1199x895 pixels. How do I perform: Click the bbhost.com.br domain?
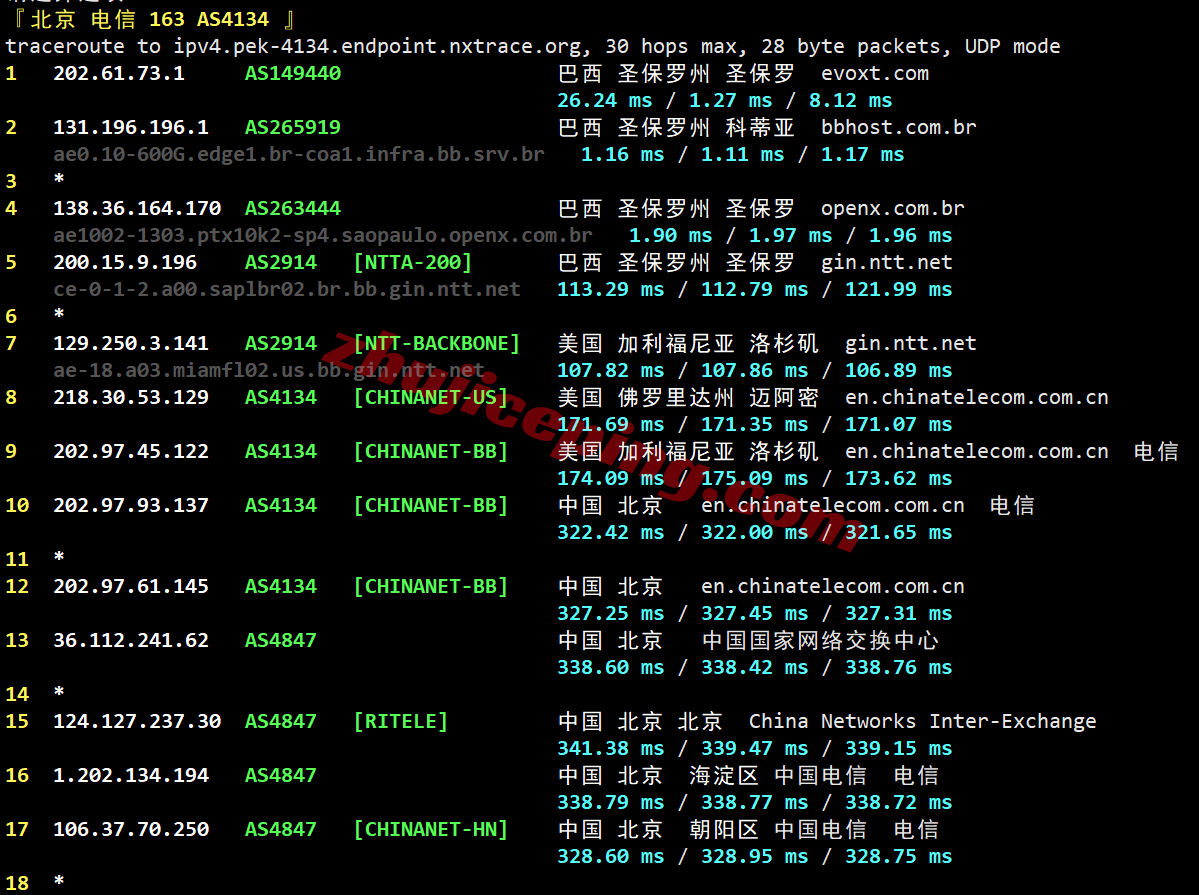tap(898, 127)
